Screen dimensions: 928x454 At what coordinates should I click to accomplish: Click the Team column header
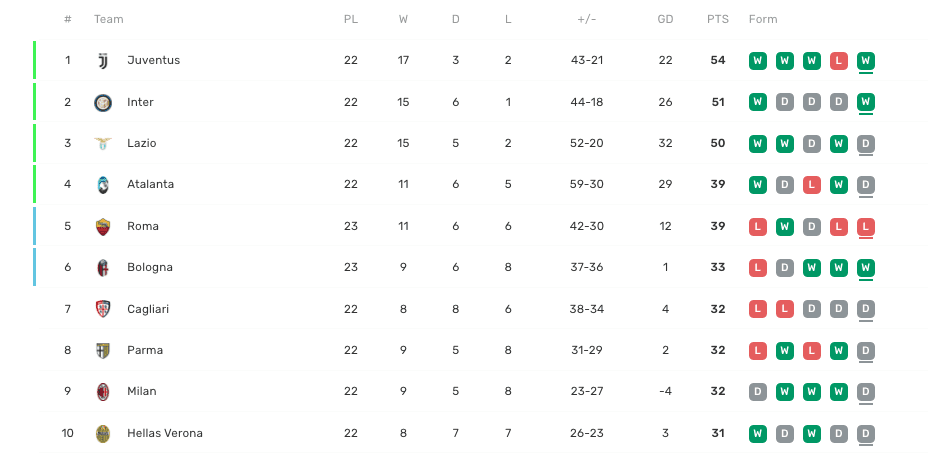pos(108,19)
